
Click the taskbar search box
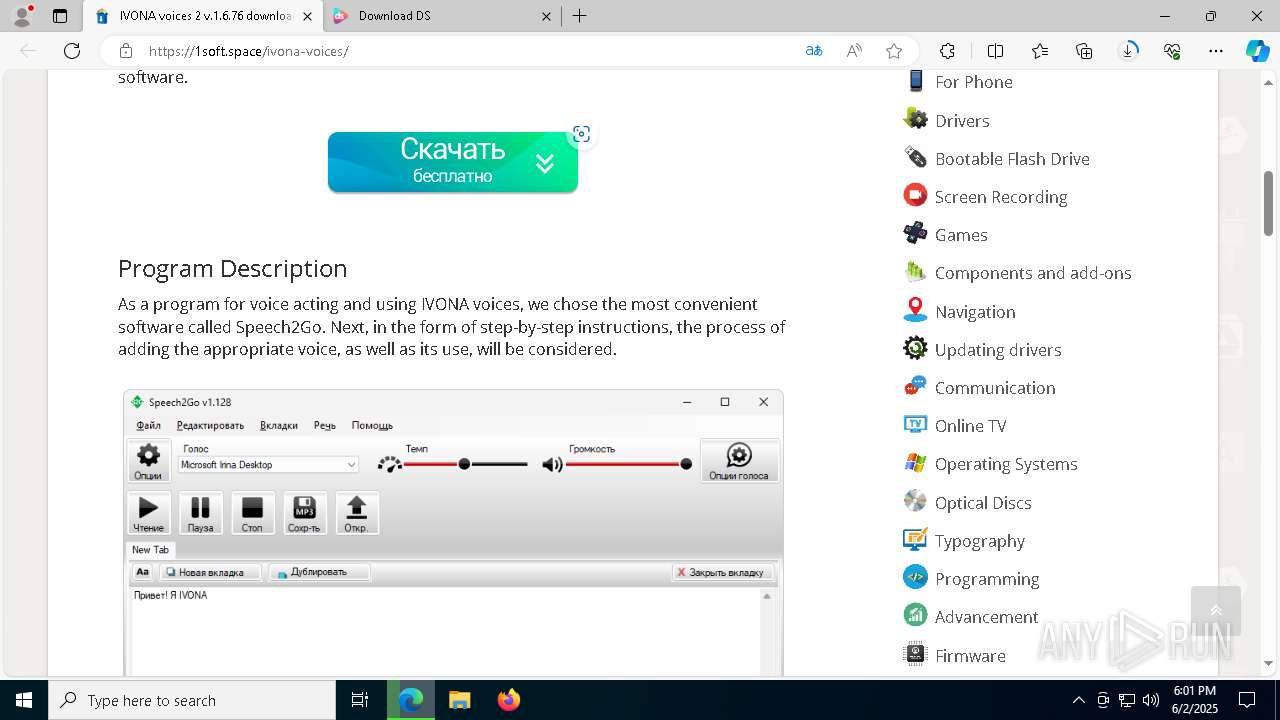point(192,700)
